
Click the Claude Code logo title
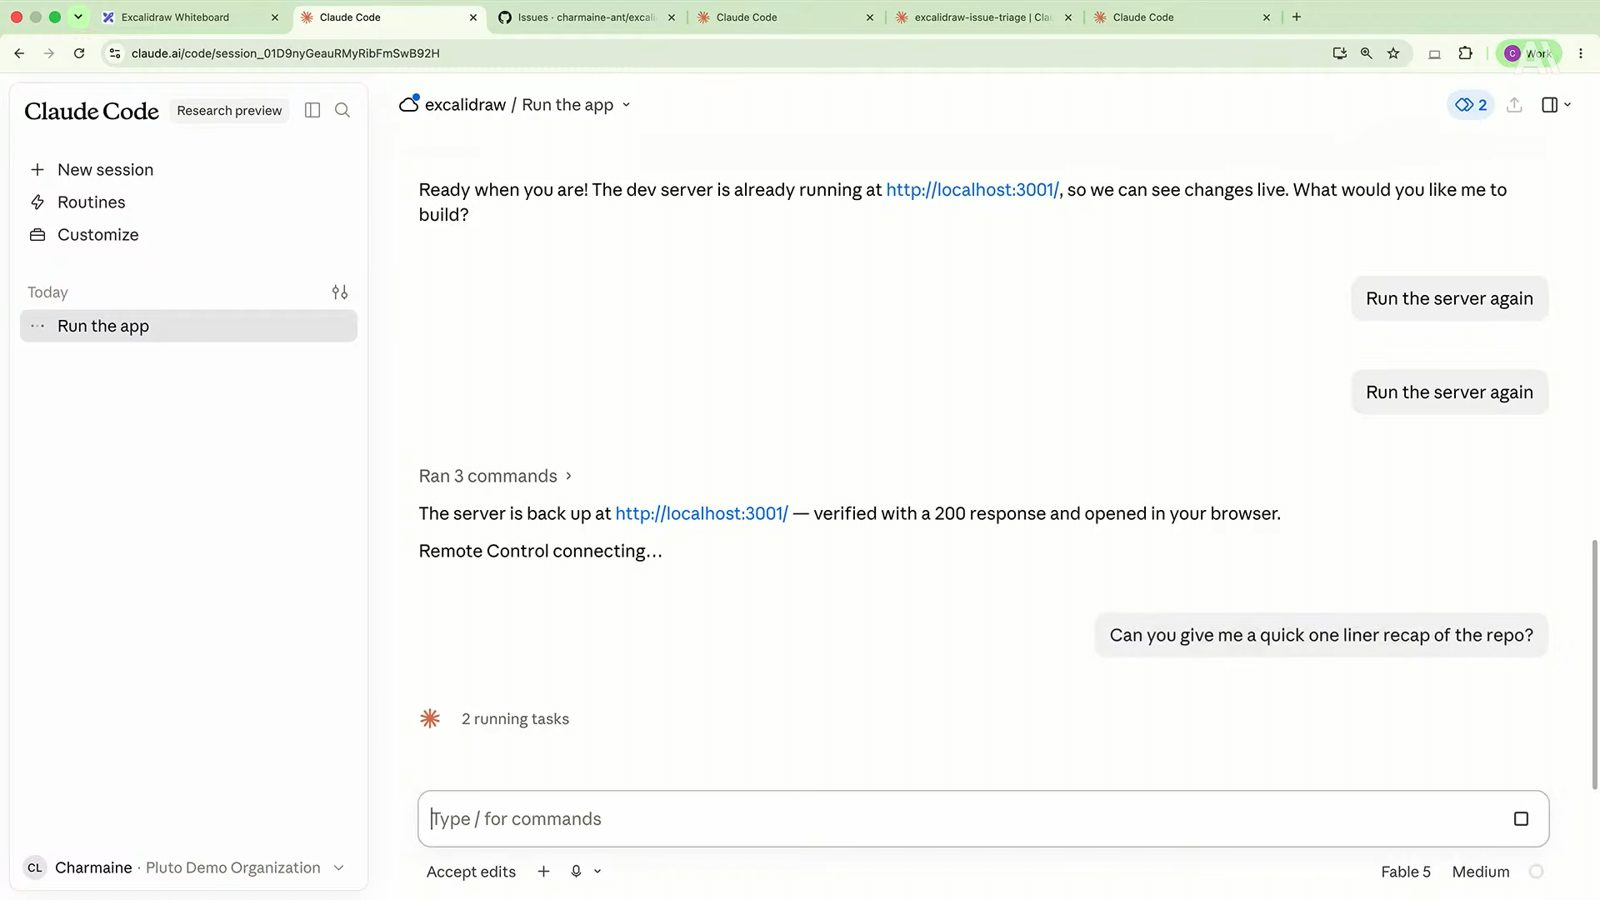[x=91, y=111]
